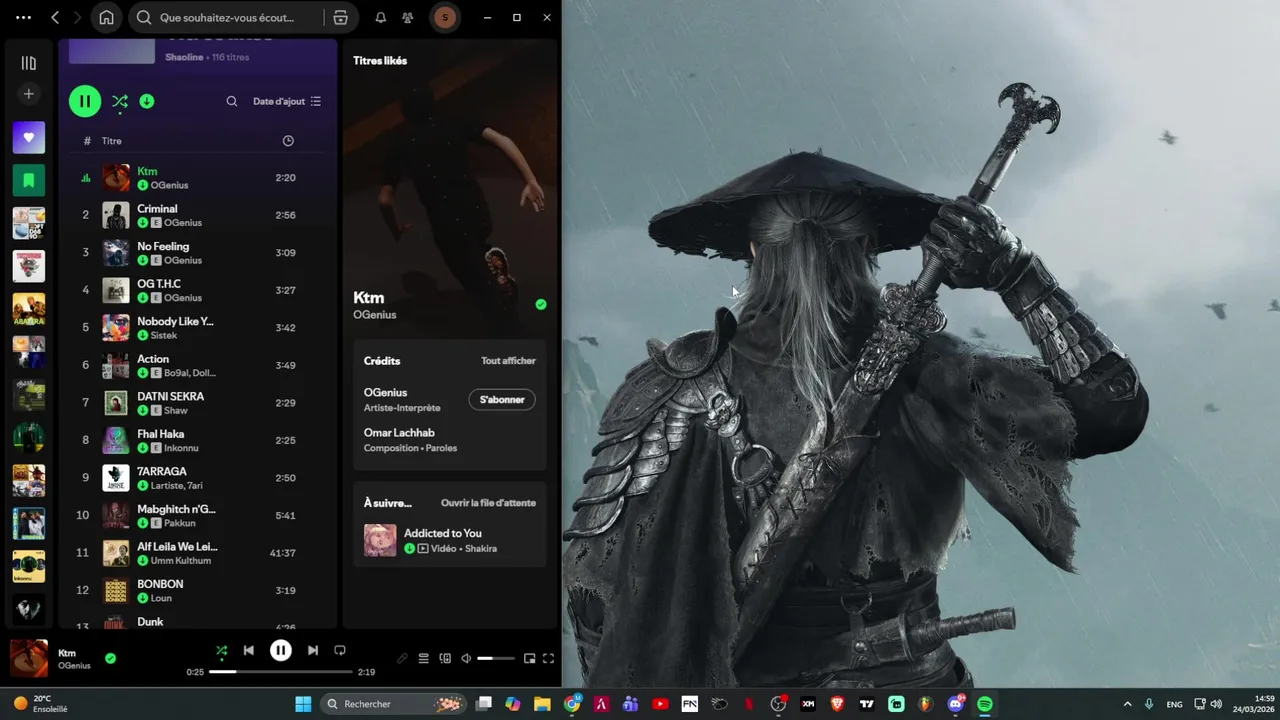Play the track Nobody Like You by Sistek
The image size is (1280, 720).
click(x=198, y=328)
